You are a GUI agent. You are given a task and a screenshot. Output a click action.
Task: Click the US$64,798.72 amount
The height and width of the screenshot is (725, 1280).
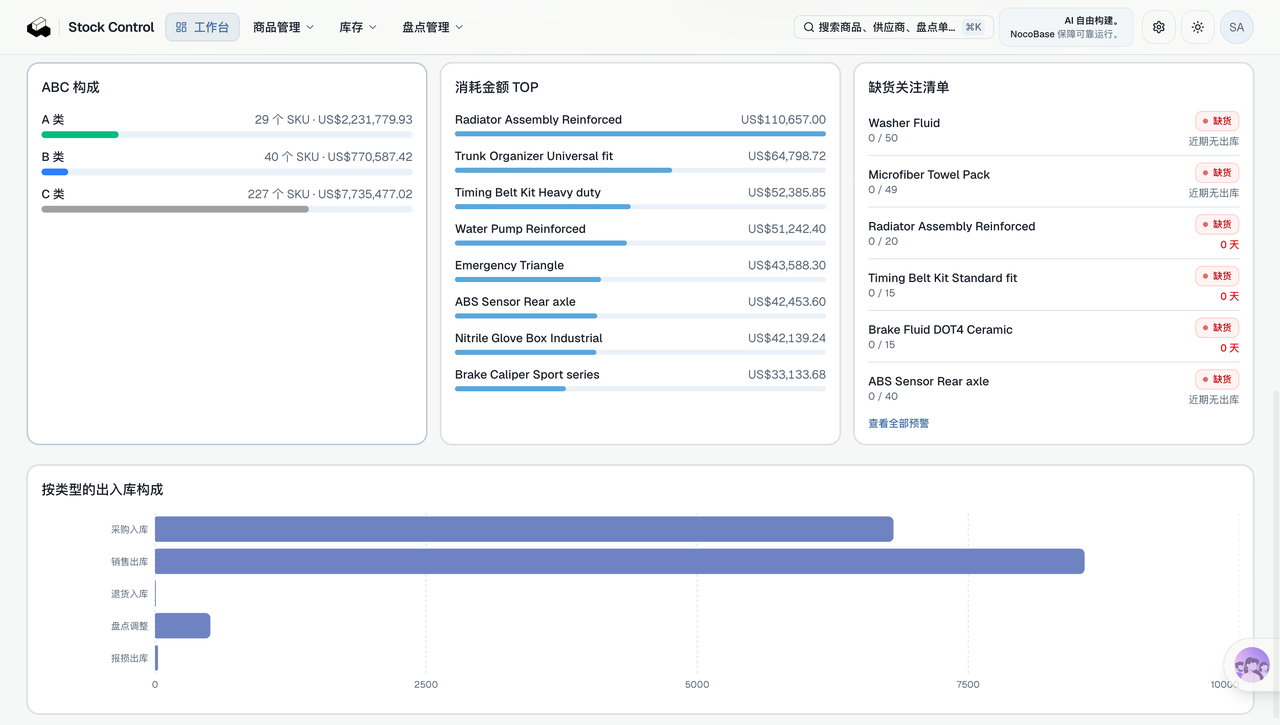point(787,156)
